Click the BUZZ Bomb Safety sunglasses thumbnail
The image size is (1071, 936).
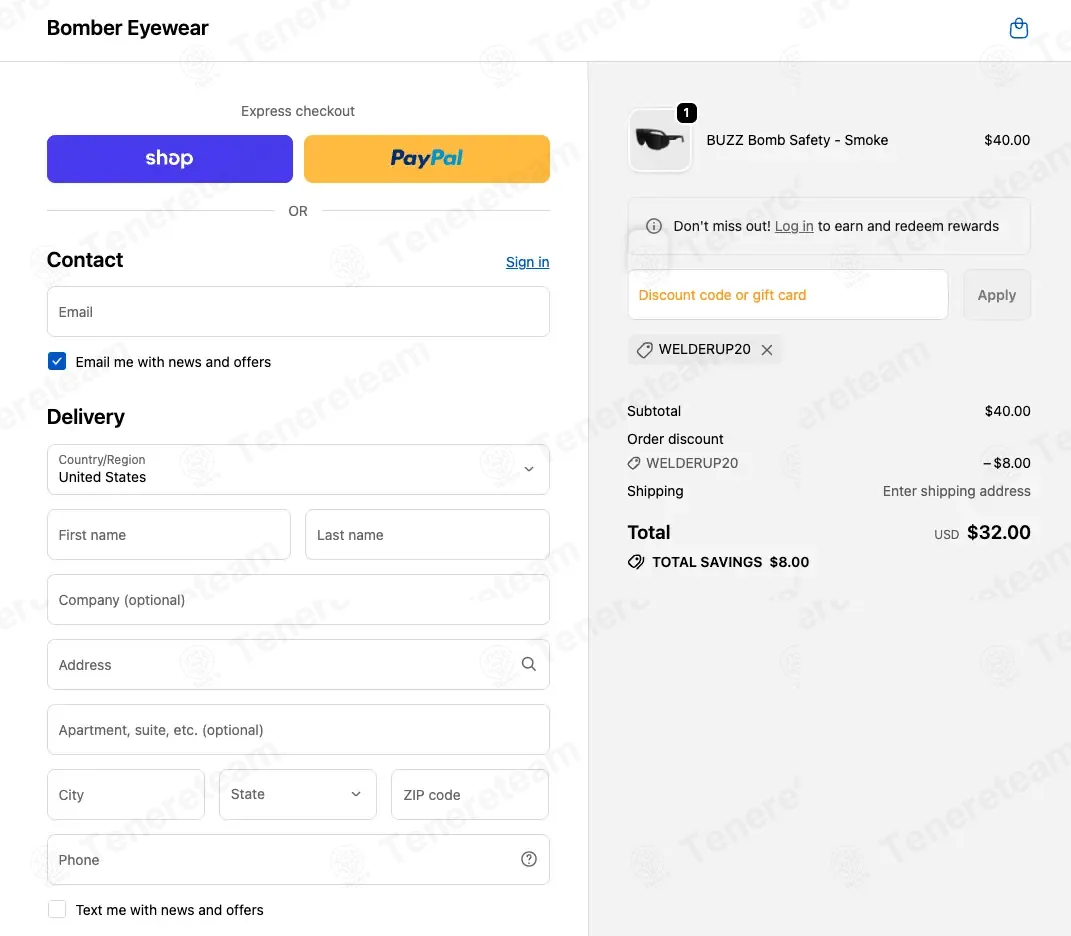coord(659,140)
